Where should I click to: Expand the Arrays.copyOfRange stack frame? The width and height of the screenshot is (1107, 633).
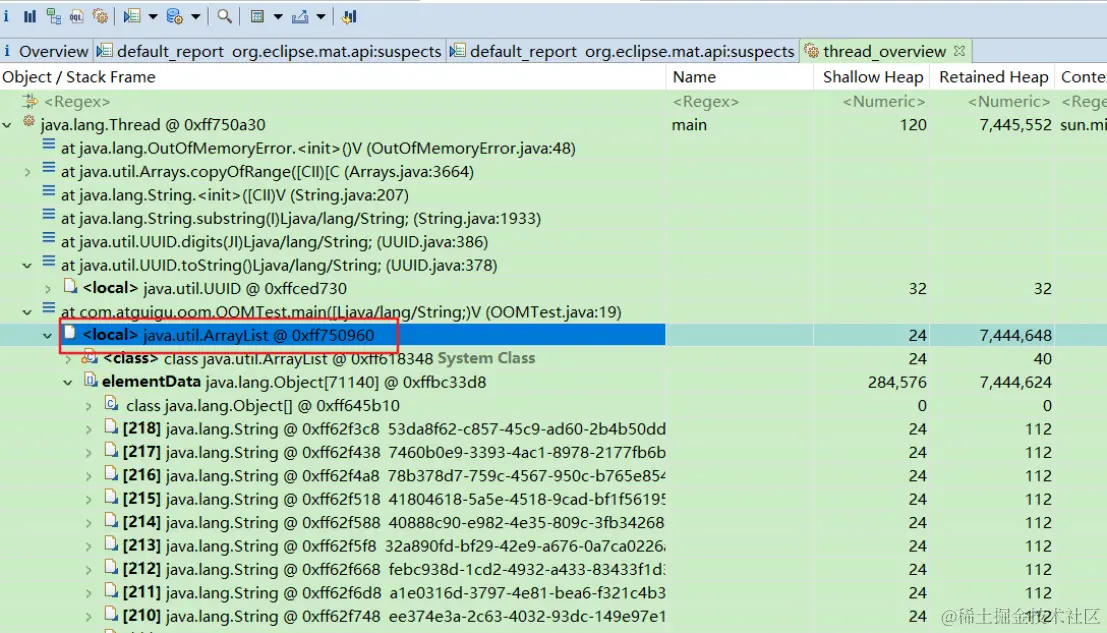point(28,172)
